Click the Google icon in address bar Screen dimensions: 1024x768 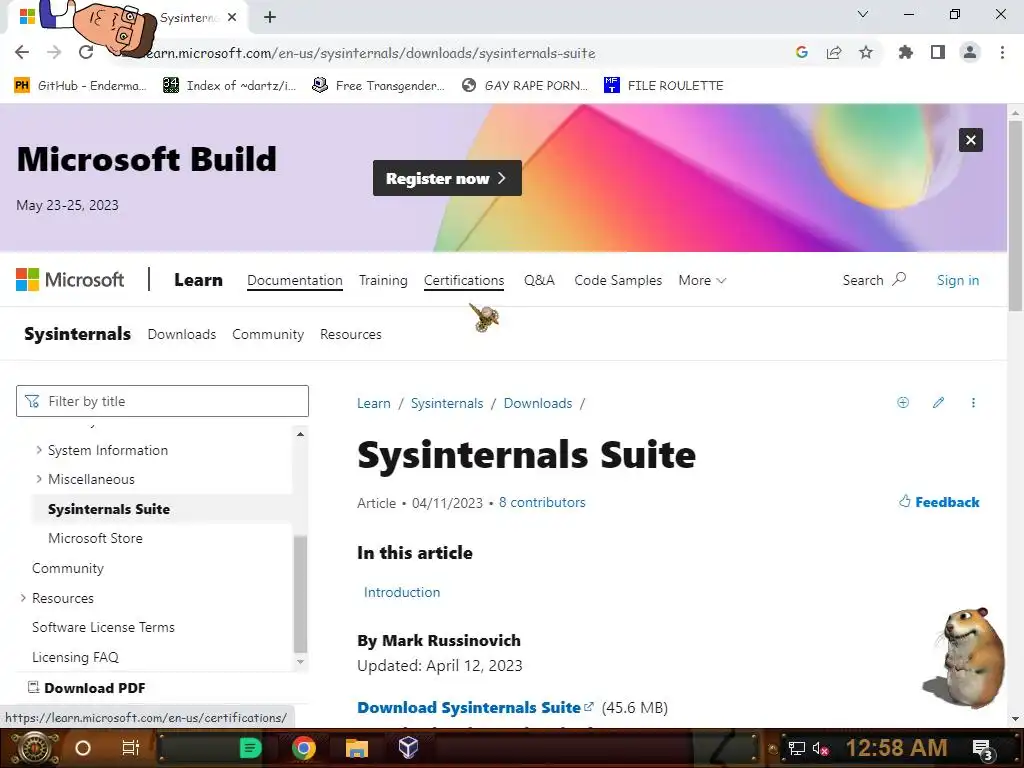point(802,52)
